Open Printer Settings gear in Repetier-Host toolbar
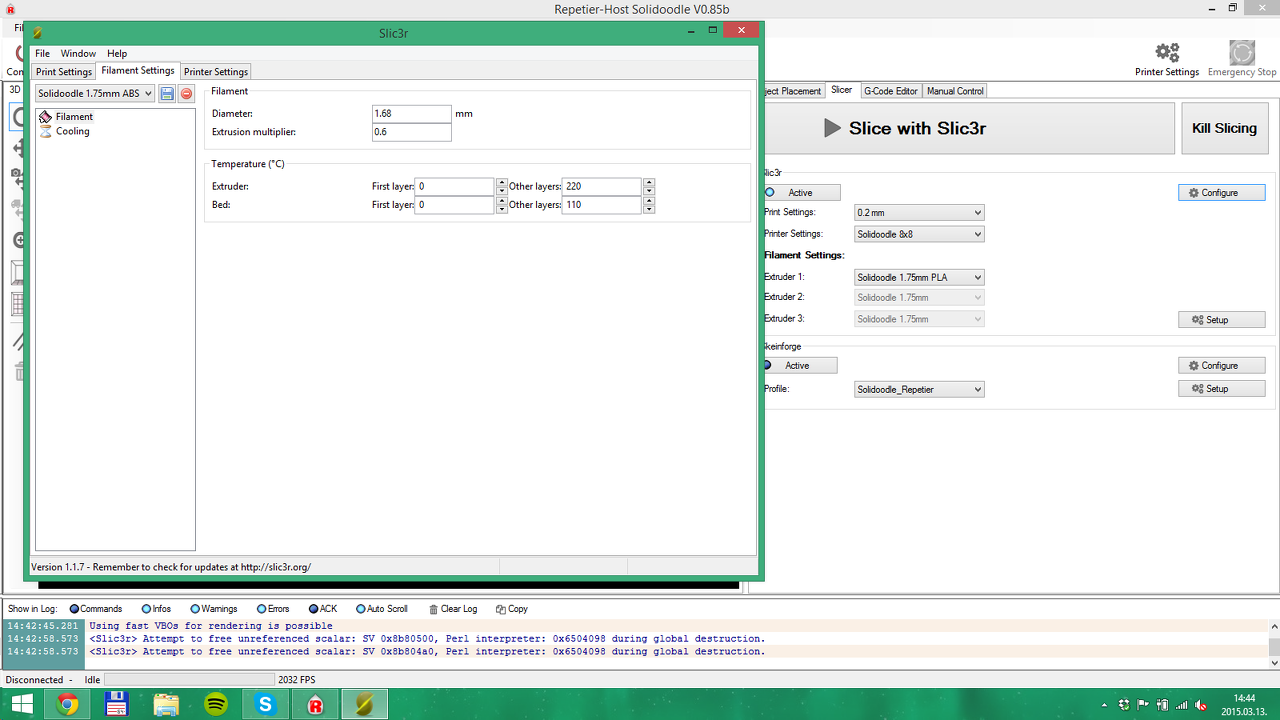Image resolution: width=1280 pixels, height=720 pixels. pyautogui.click(x=1167, y=59)
